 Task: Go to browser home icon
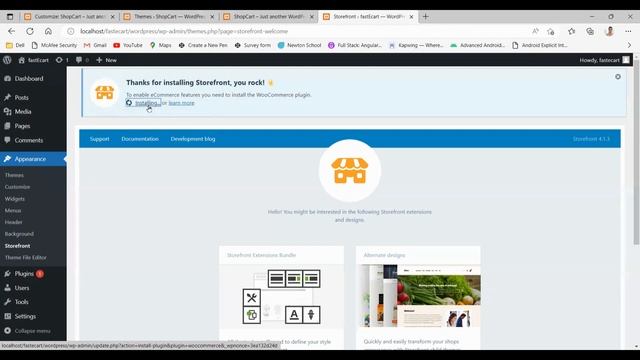tap(48, 31)
